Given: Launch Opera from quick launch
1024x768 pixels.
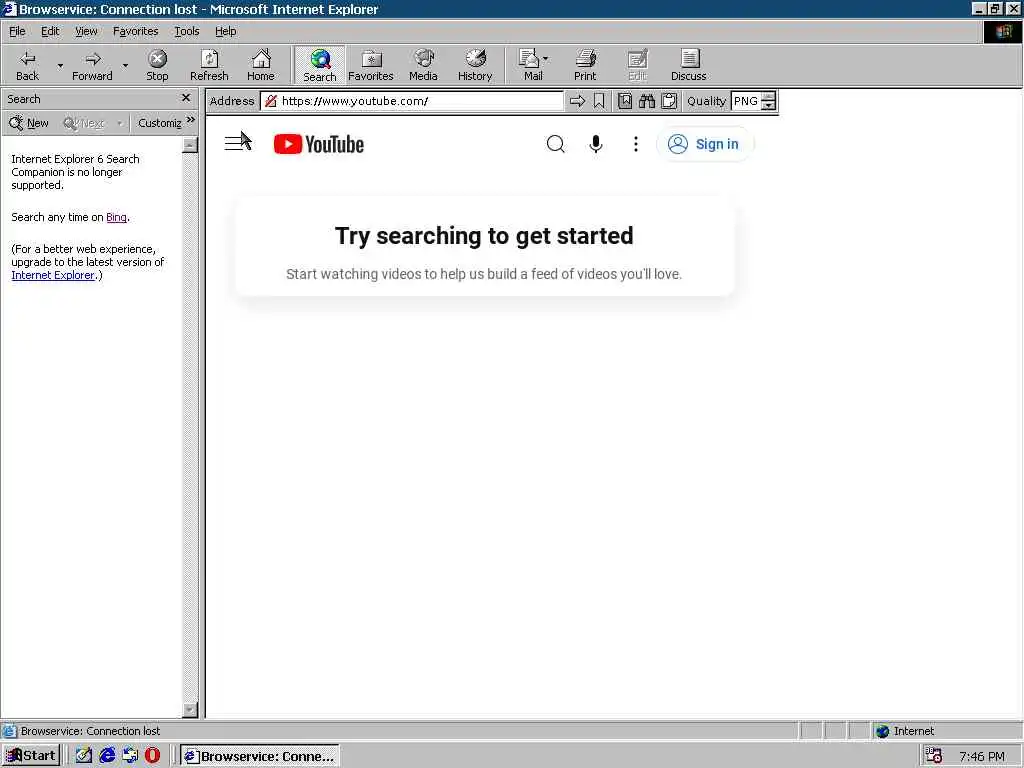Looking at the screenshot, I should pos(153,756).
